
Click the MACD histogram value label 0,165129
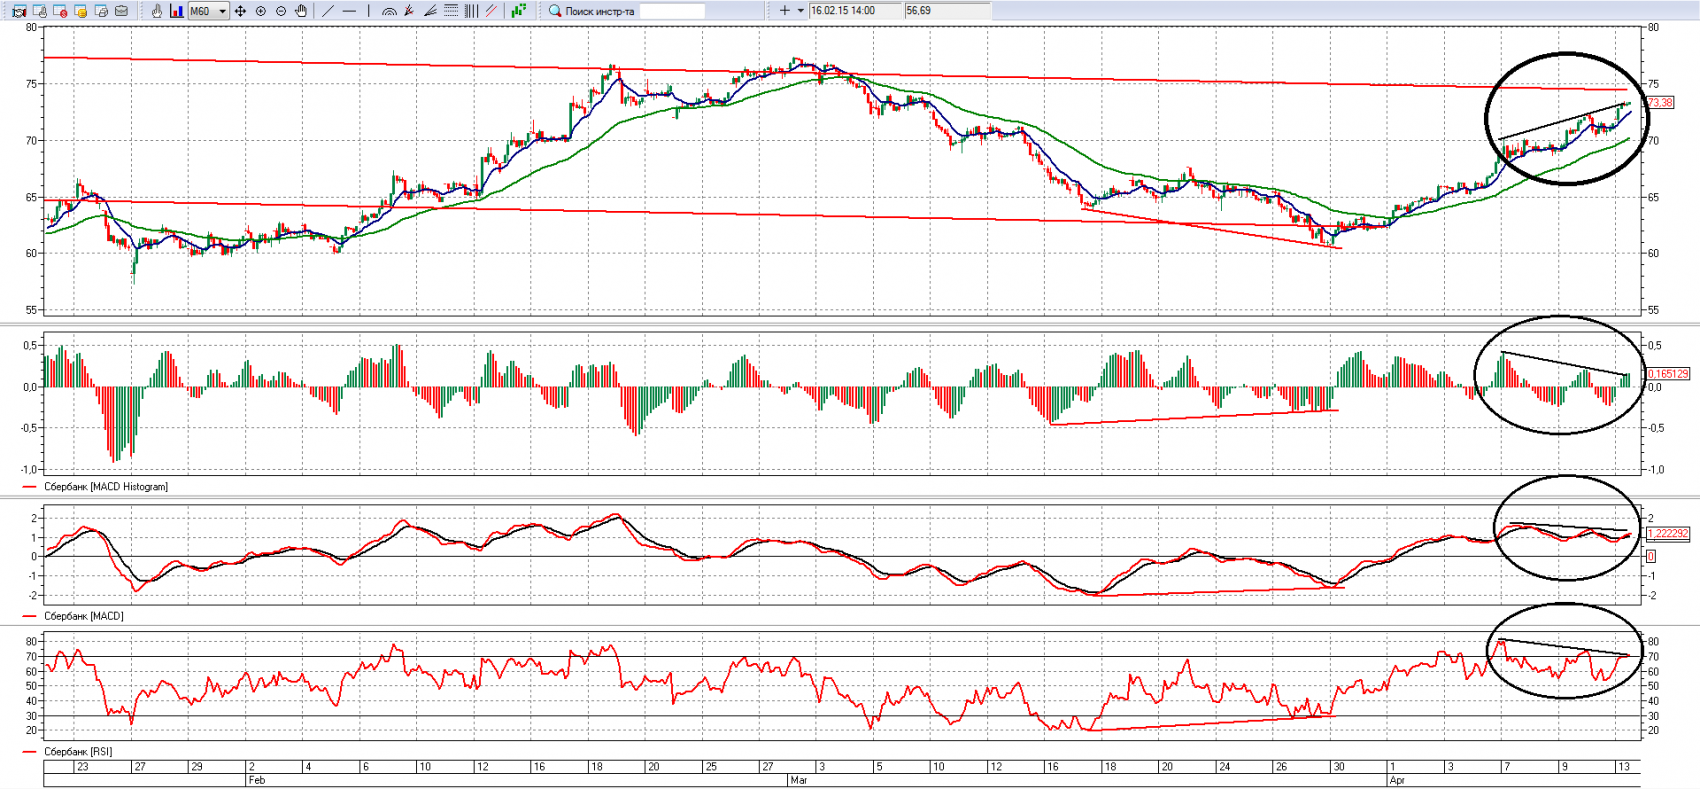click(x=1667, y=374)
